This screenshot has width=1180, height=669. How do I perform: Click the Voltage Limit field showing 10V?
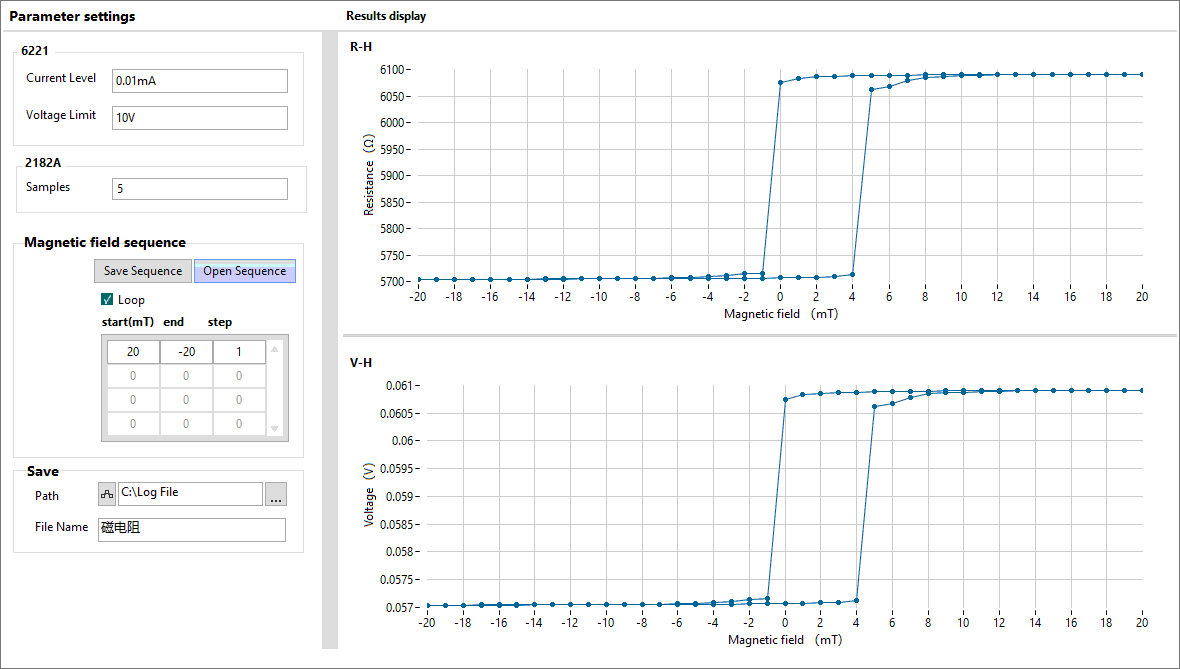coord(199,117)
